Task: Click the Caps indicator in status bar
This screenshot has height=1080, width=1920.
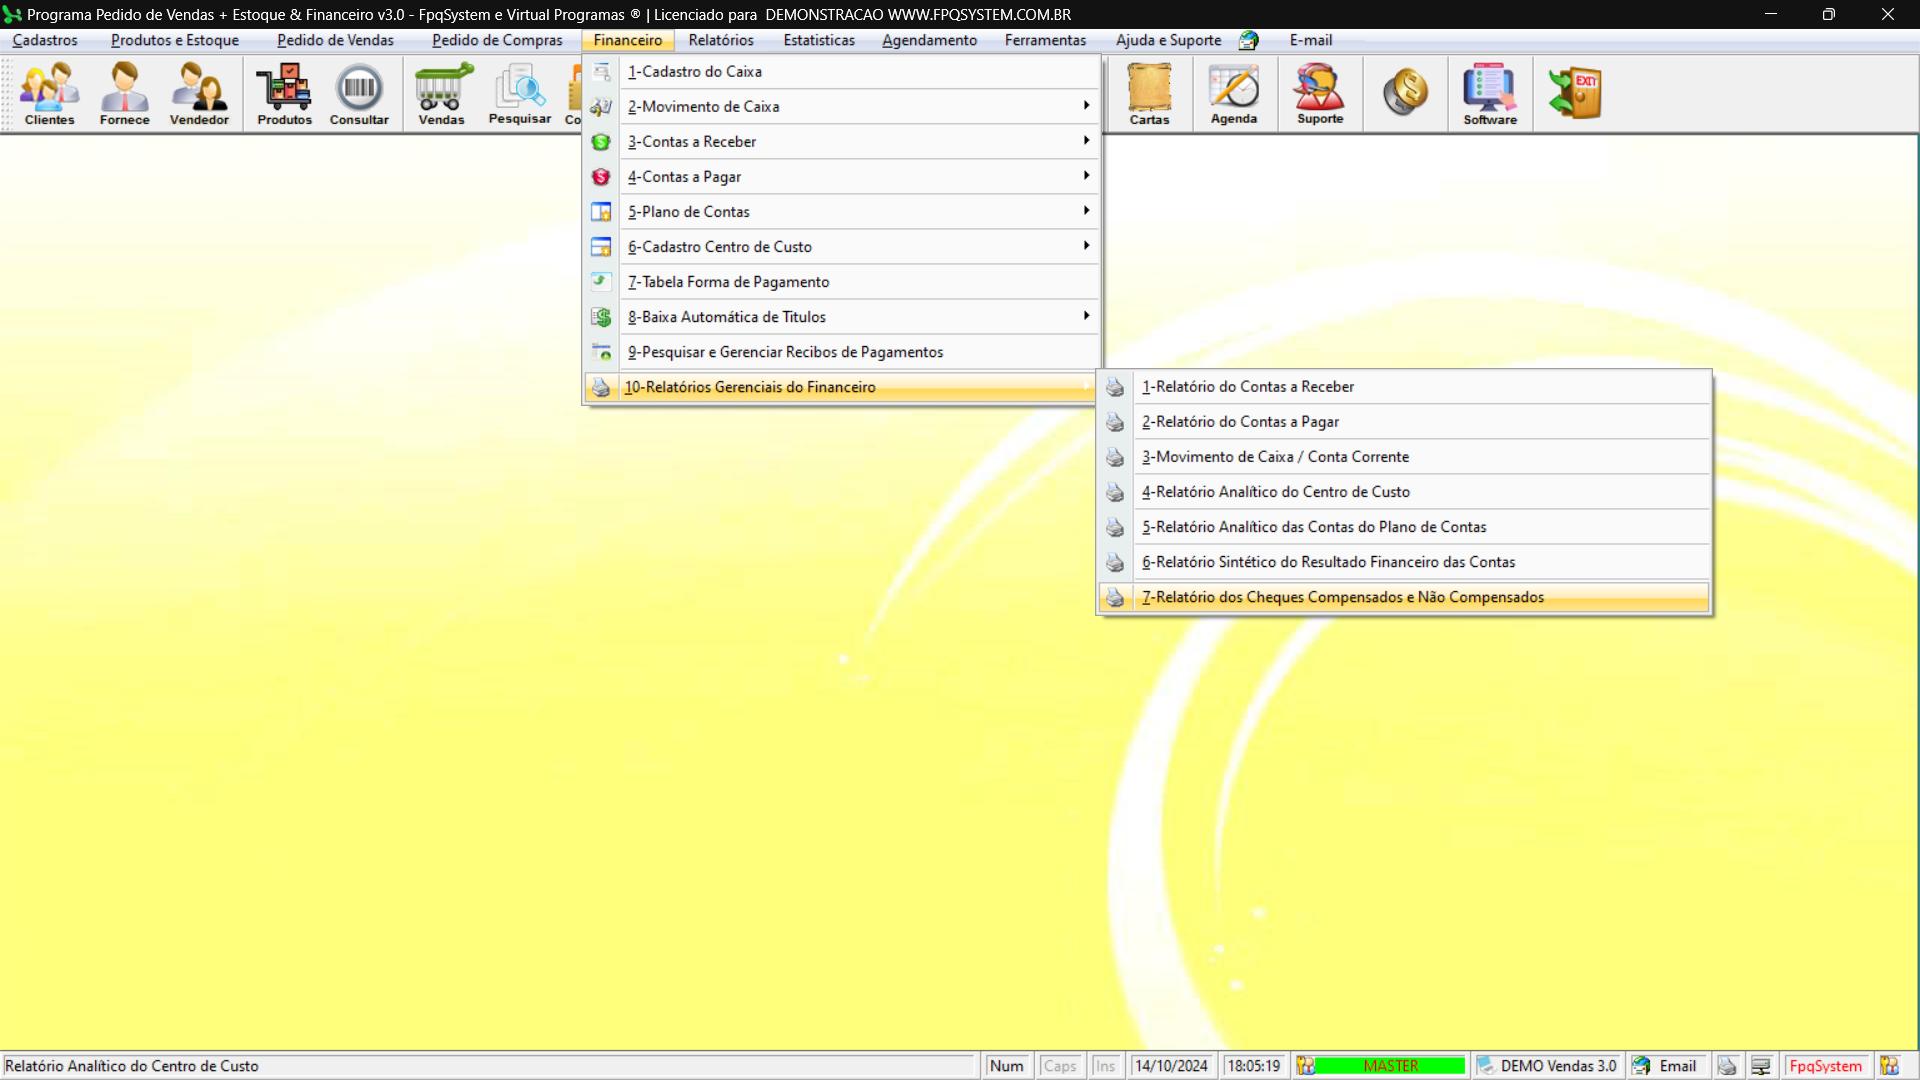Action: 1059,1066
